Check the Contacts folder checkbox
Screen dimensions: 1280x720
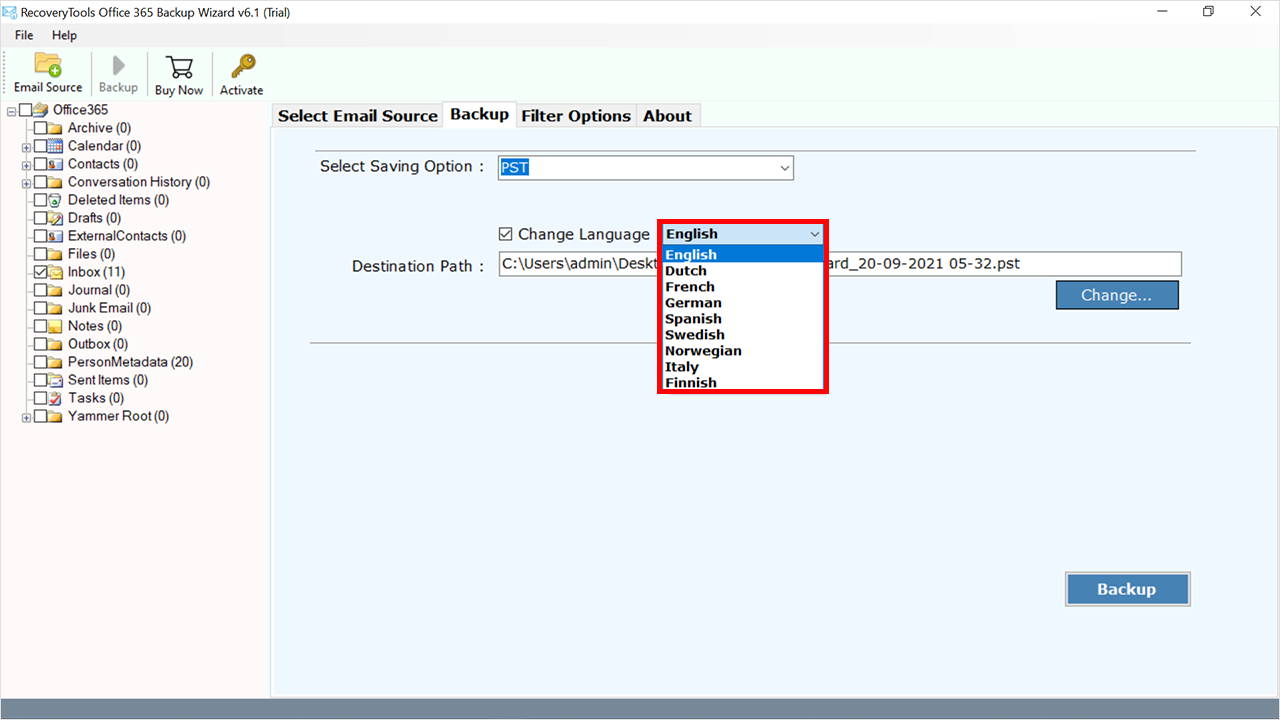(x=41, y=164)
